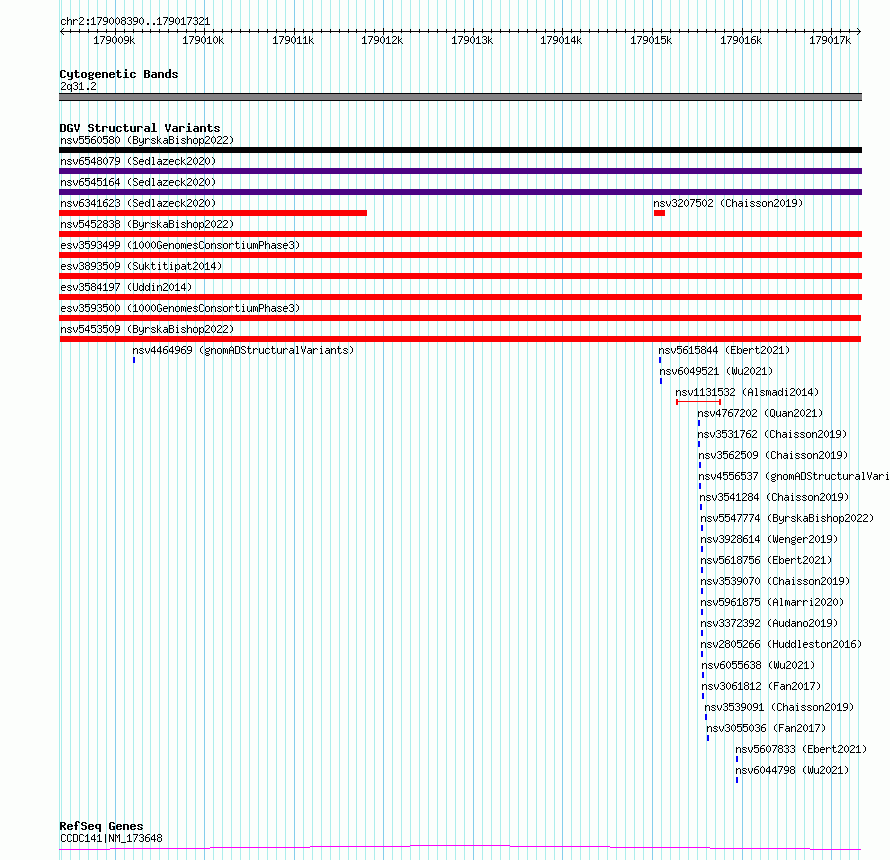Click the 179009k ruler tick label
The height and width of the screenshot is (860, 890).
[114, 41]
